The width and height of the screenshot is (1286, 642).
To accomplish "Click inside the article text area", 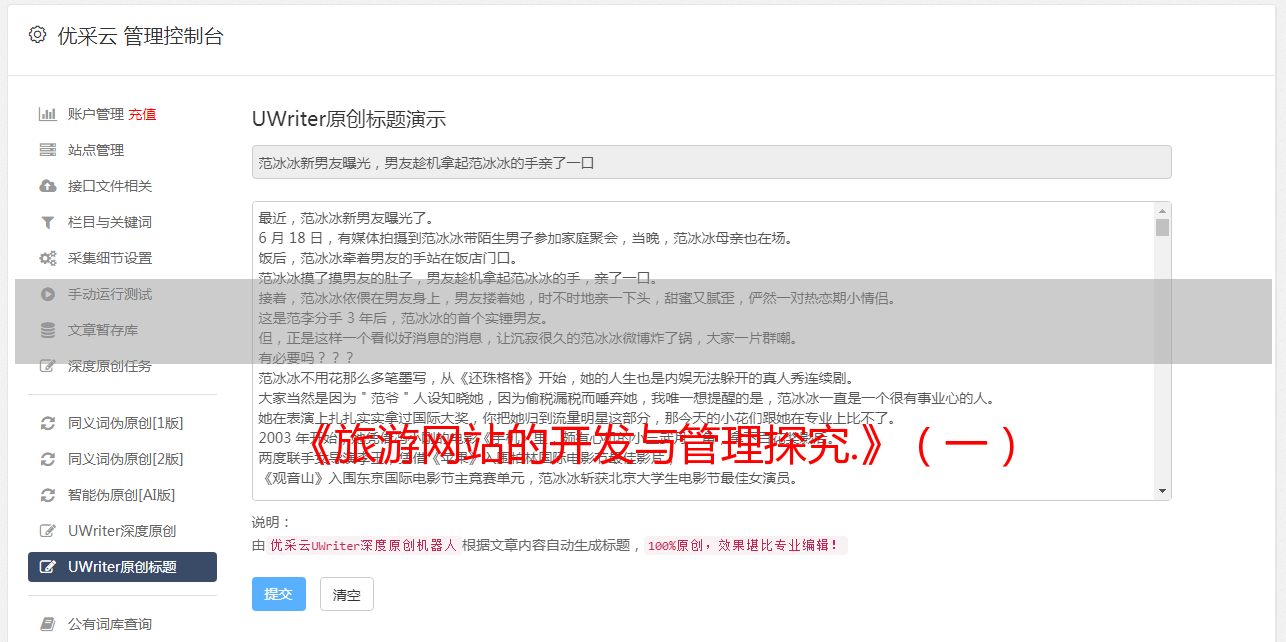I will coord(704,350).
